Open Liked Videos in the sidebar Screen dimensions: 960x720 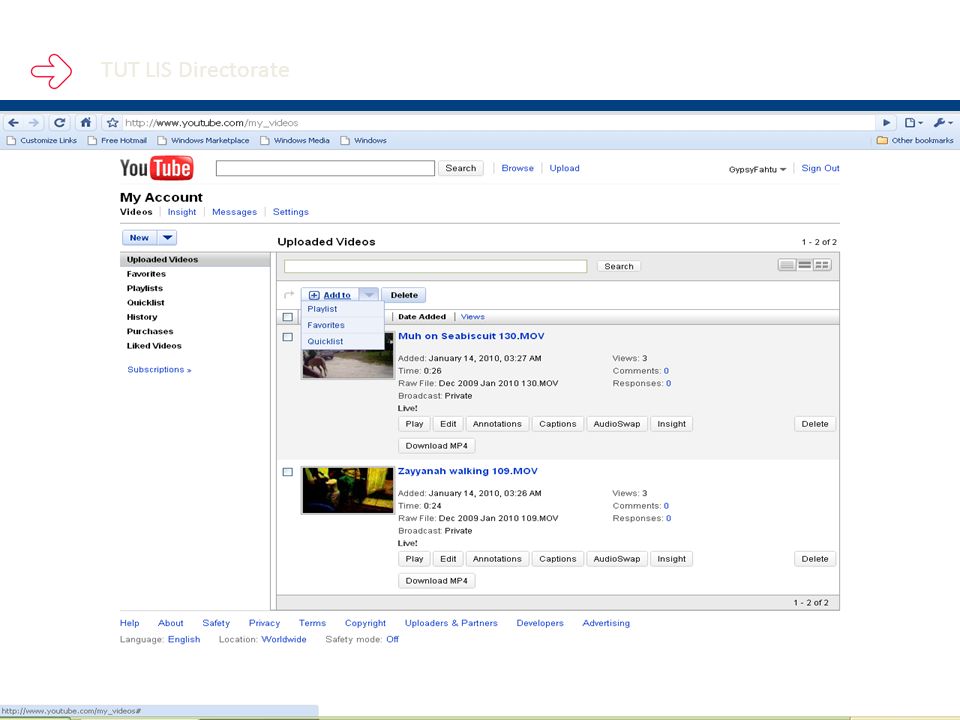(154, 346)
